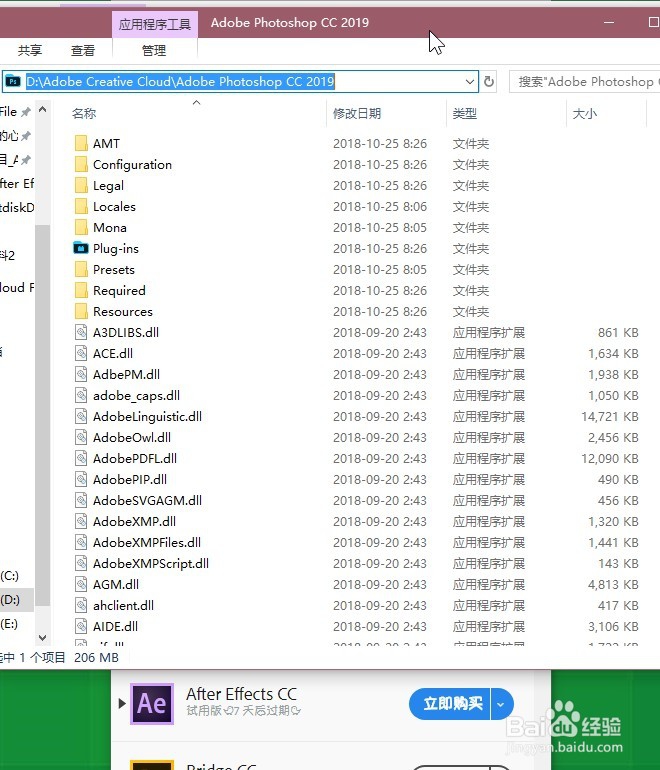660x770 pixels.
Task: Select the ACE.dll file icon
Action: pyautogui.click(x=81, y=354)
